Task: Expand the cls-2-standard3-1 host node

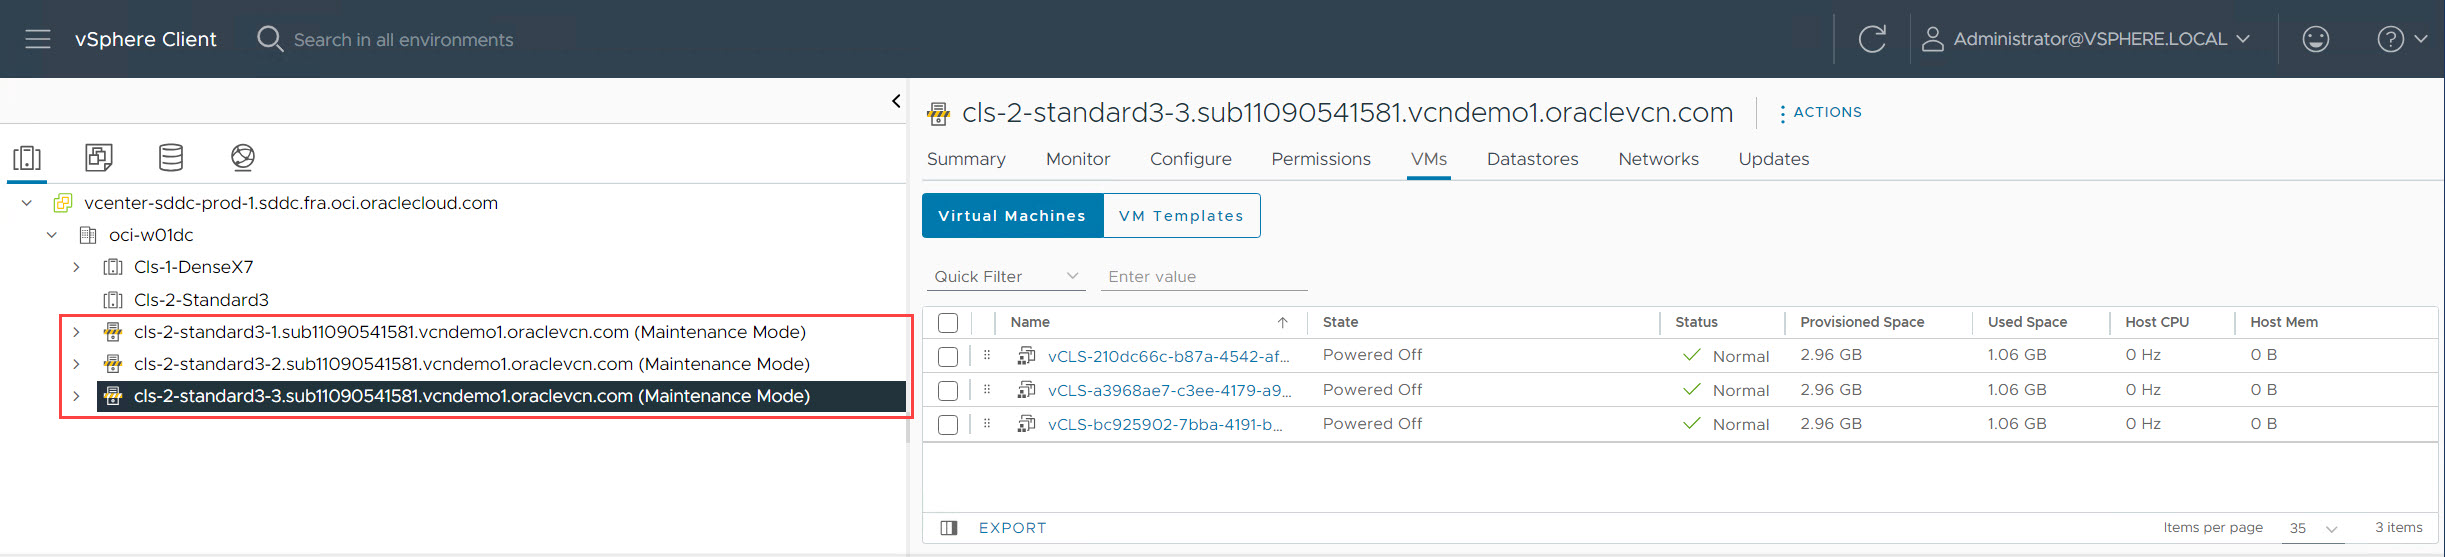Action: point(76,332)
